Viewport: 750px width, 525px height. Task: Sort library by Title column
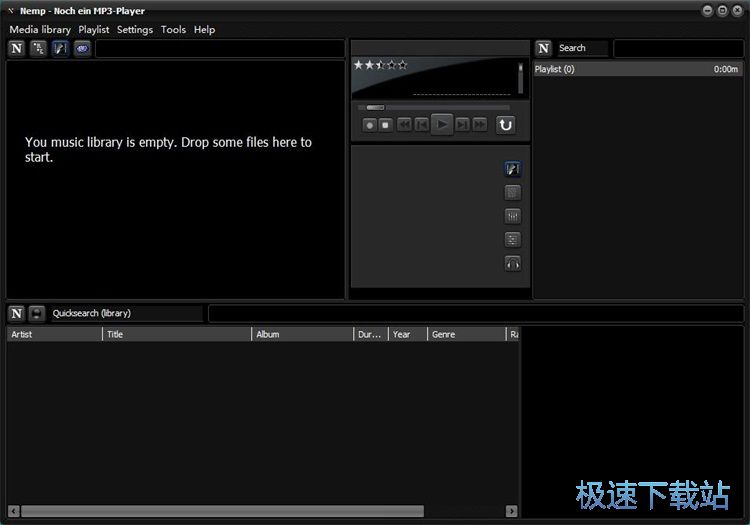click(x=177, y=334)
